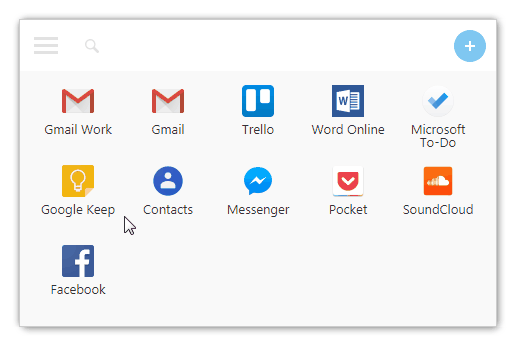Viewport: 516px width, 360px height.
Task: Launch the Facebook app icon
Action: click(x=78, y=261)
